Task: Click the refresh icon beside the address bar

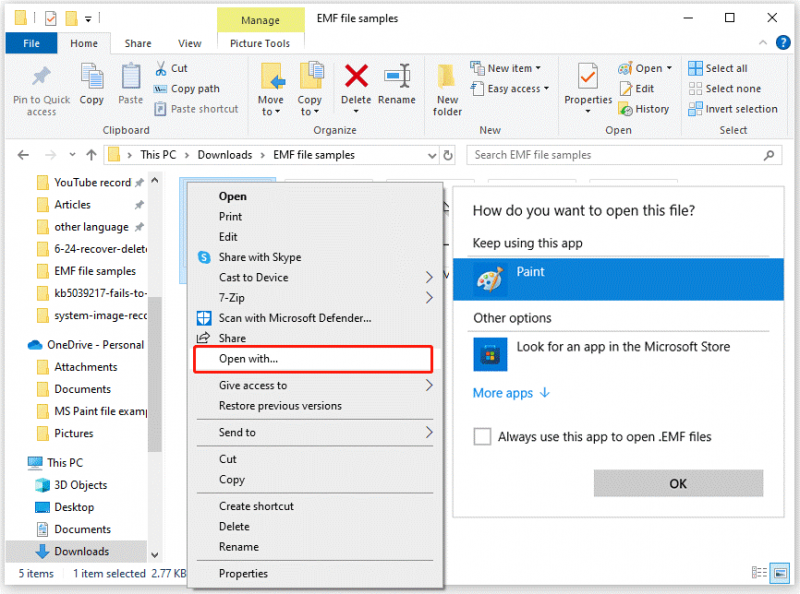Action: click(448, 155)
